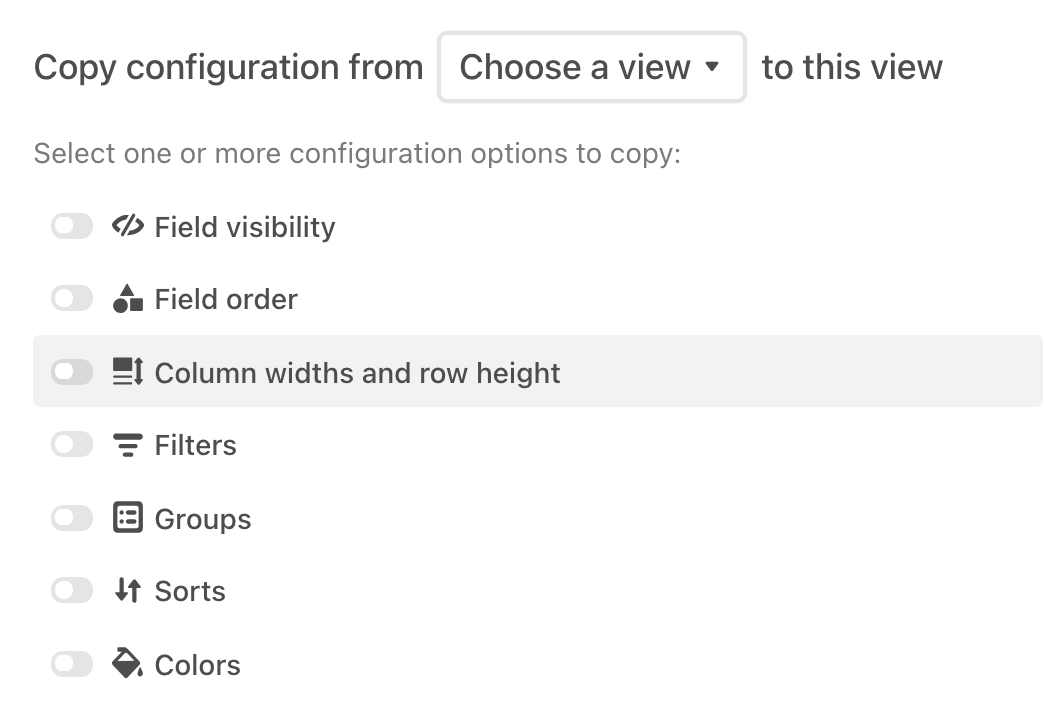Switch on the Groups toggle

point(72,518)
